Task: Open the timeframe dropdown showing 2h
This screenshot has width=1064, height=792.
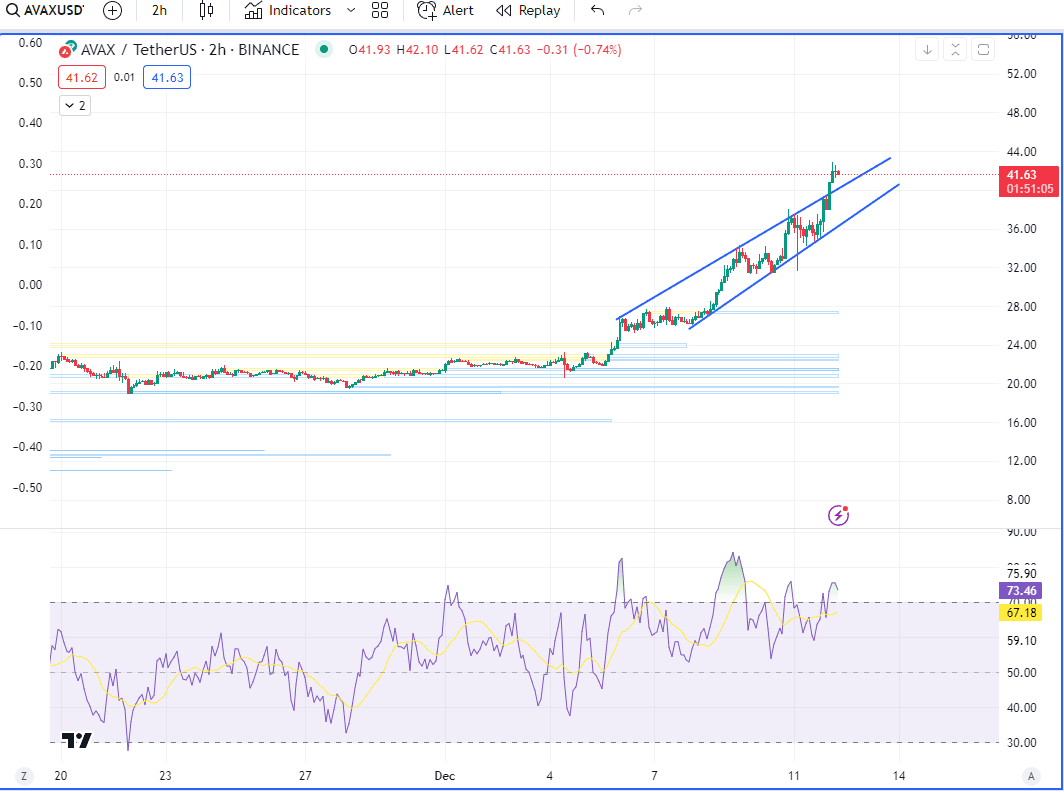Action: [158, 11]
